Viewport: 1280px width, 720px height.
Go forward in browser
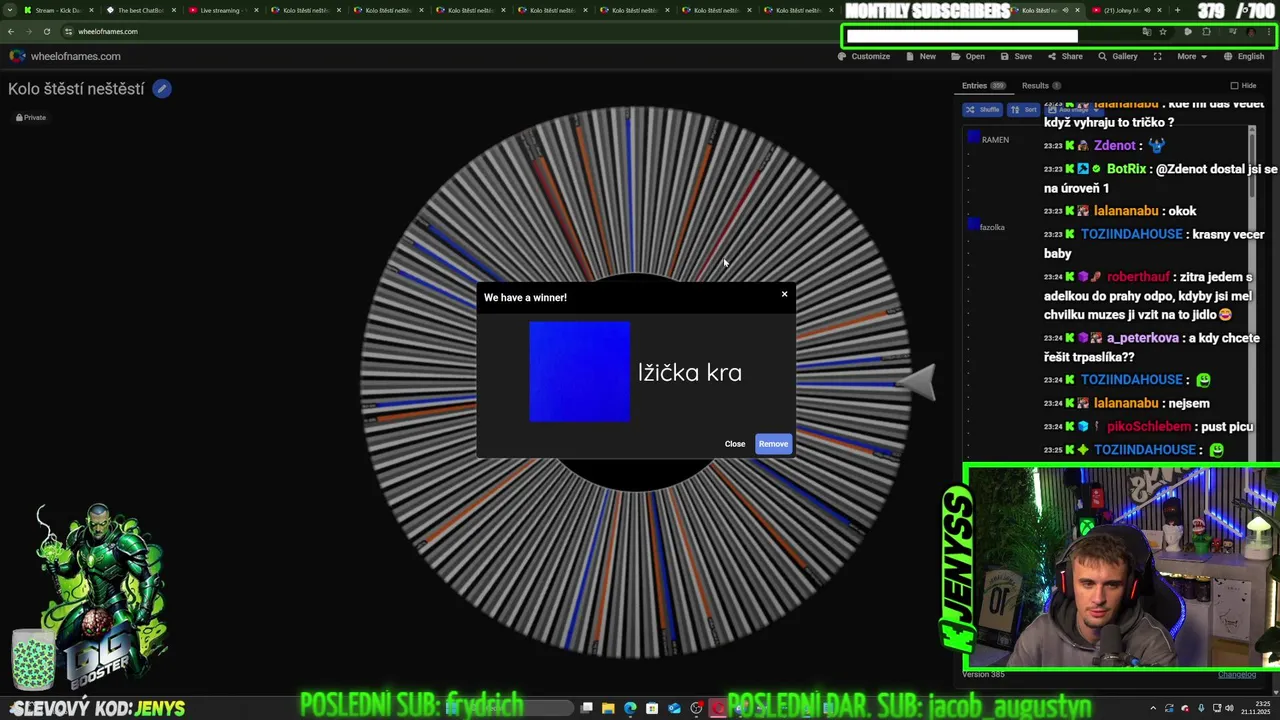[28, 31]
